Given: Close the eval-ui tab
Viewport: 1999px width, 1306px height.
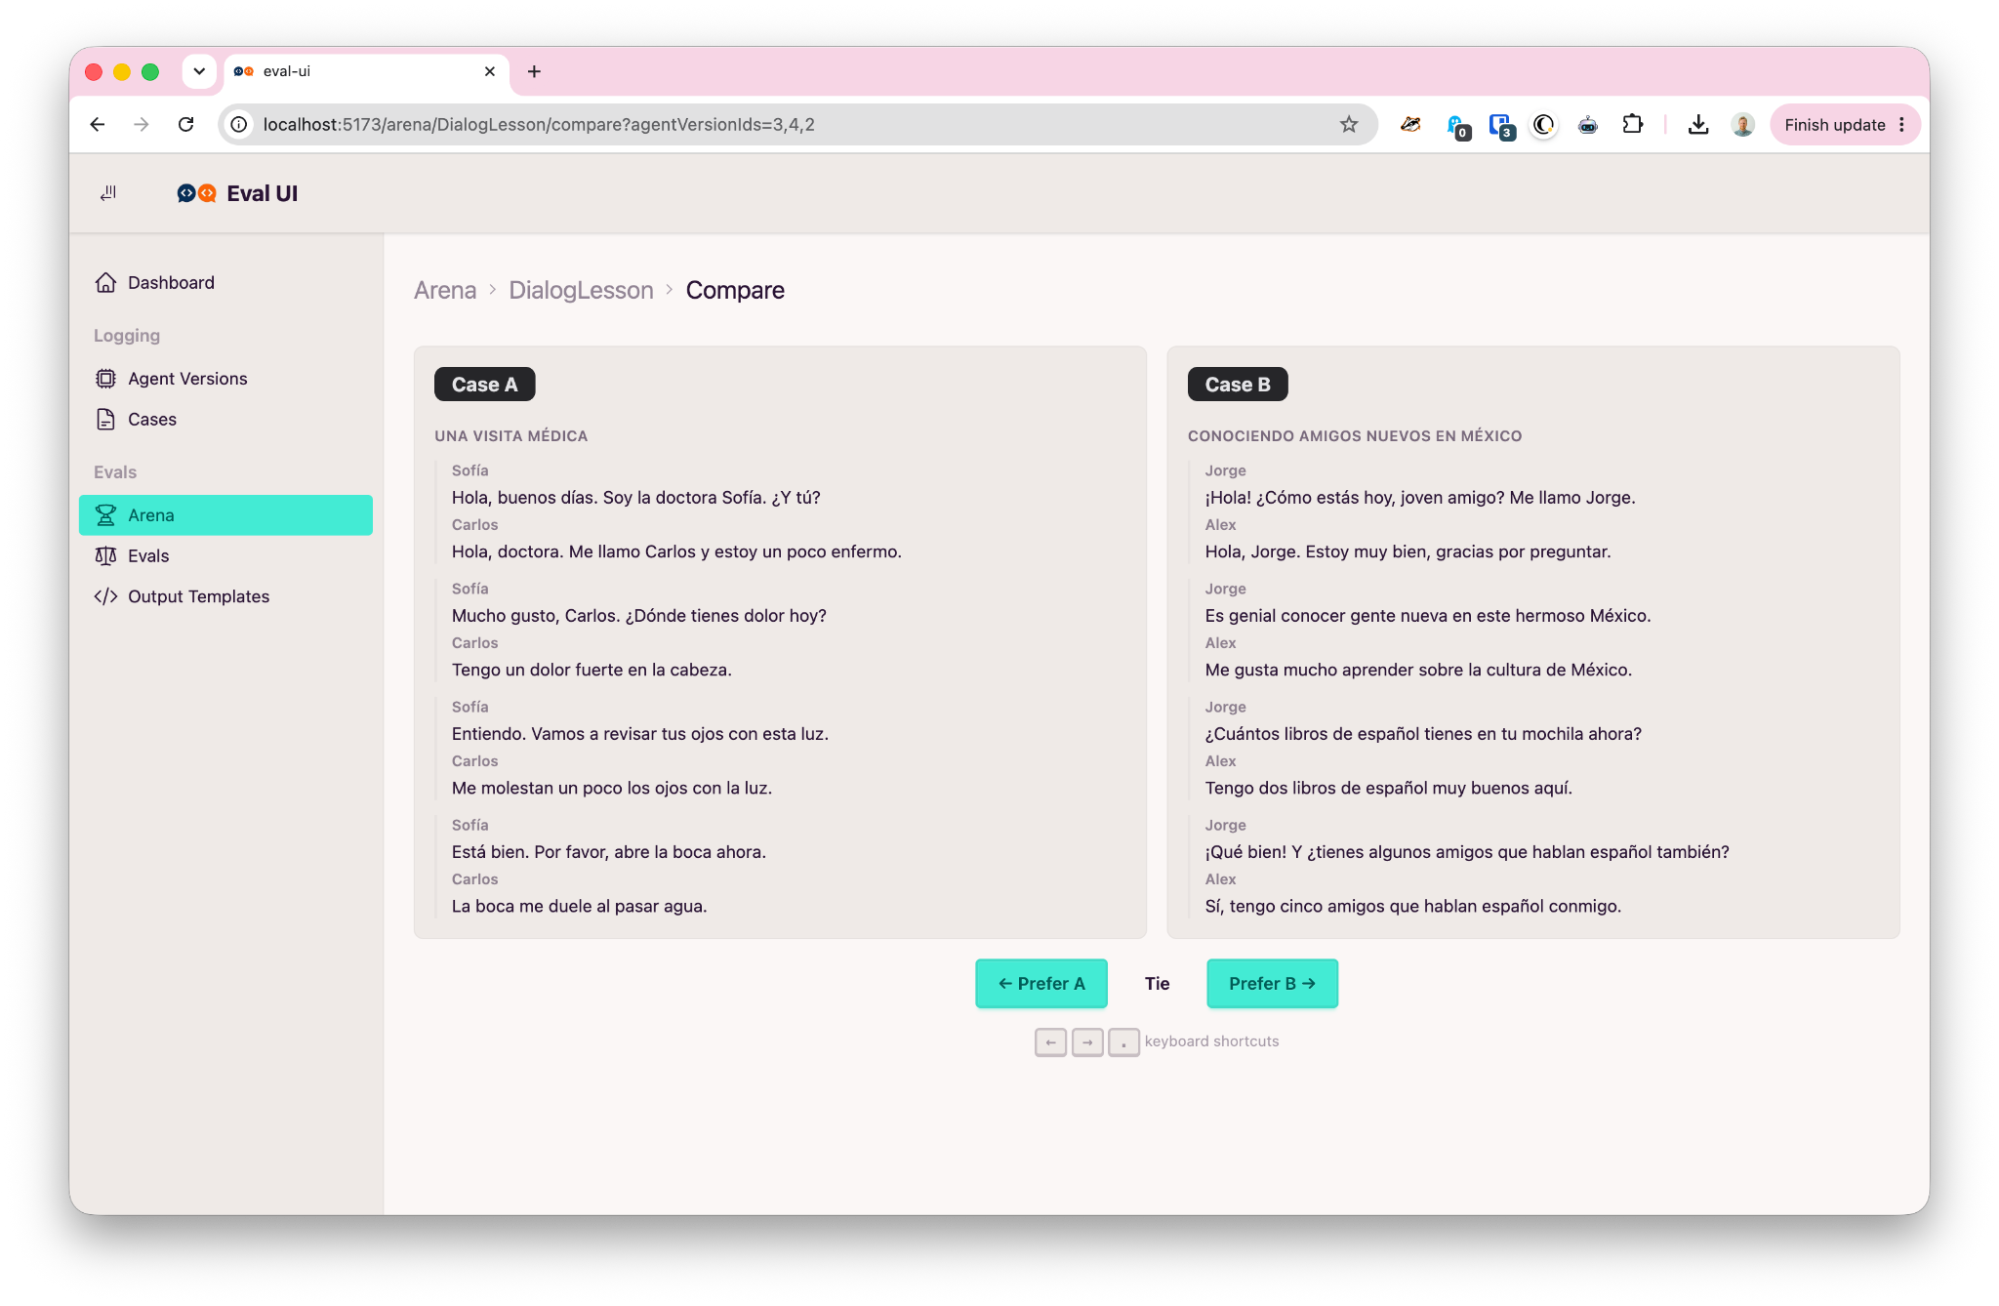Looking at the screenshot, I should [489, 71].
